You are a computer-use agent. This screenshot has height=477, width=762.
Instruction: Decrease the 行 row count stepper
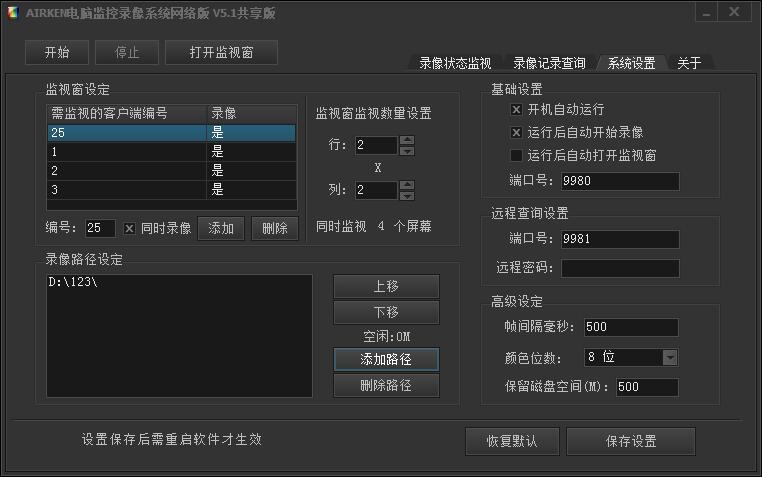point(407,151)
